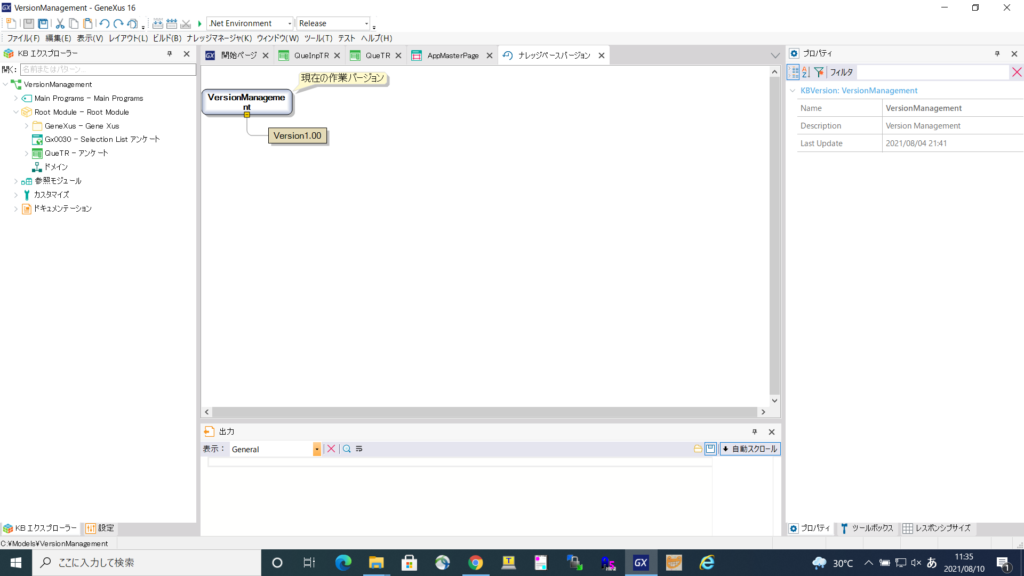The width and height of the screenshot is (1024, 576).
Task: Toggle the 自動スクロール auto-scroll button
Action: (750, 449)
